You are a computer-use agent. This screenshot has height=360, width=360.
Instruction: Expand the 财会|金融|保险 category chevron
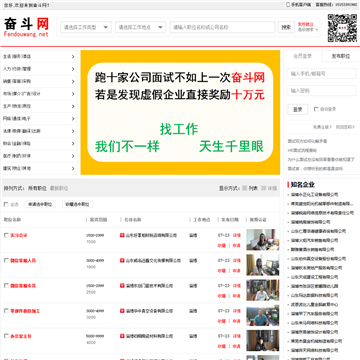73,144
